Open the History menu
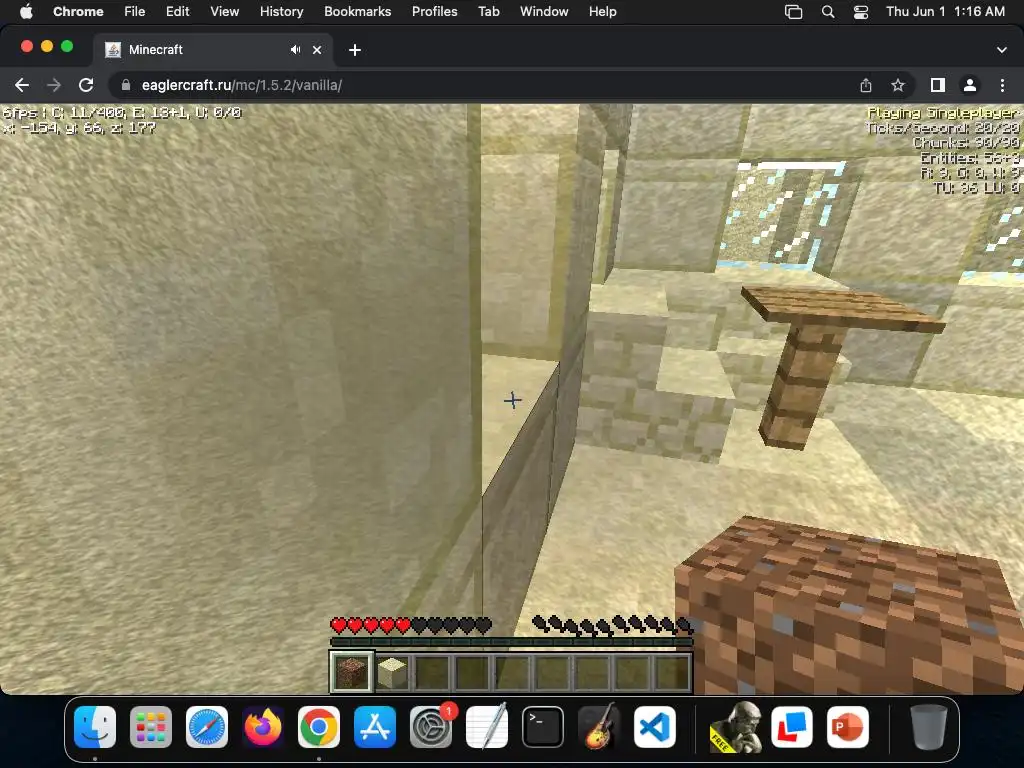Screen dimensions: 1024x768 coord(281,11)
